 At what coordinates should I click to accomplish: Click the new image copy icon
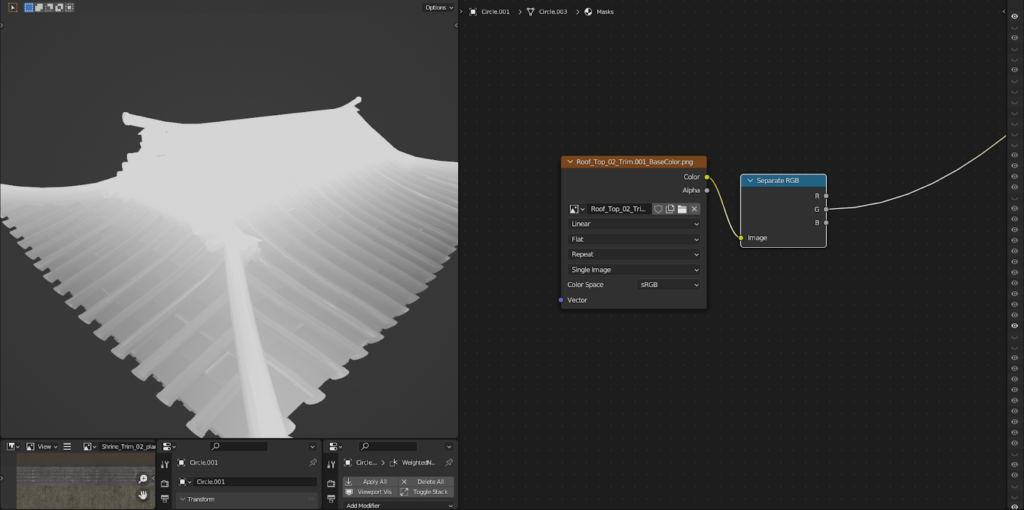coord(670,209)
